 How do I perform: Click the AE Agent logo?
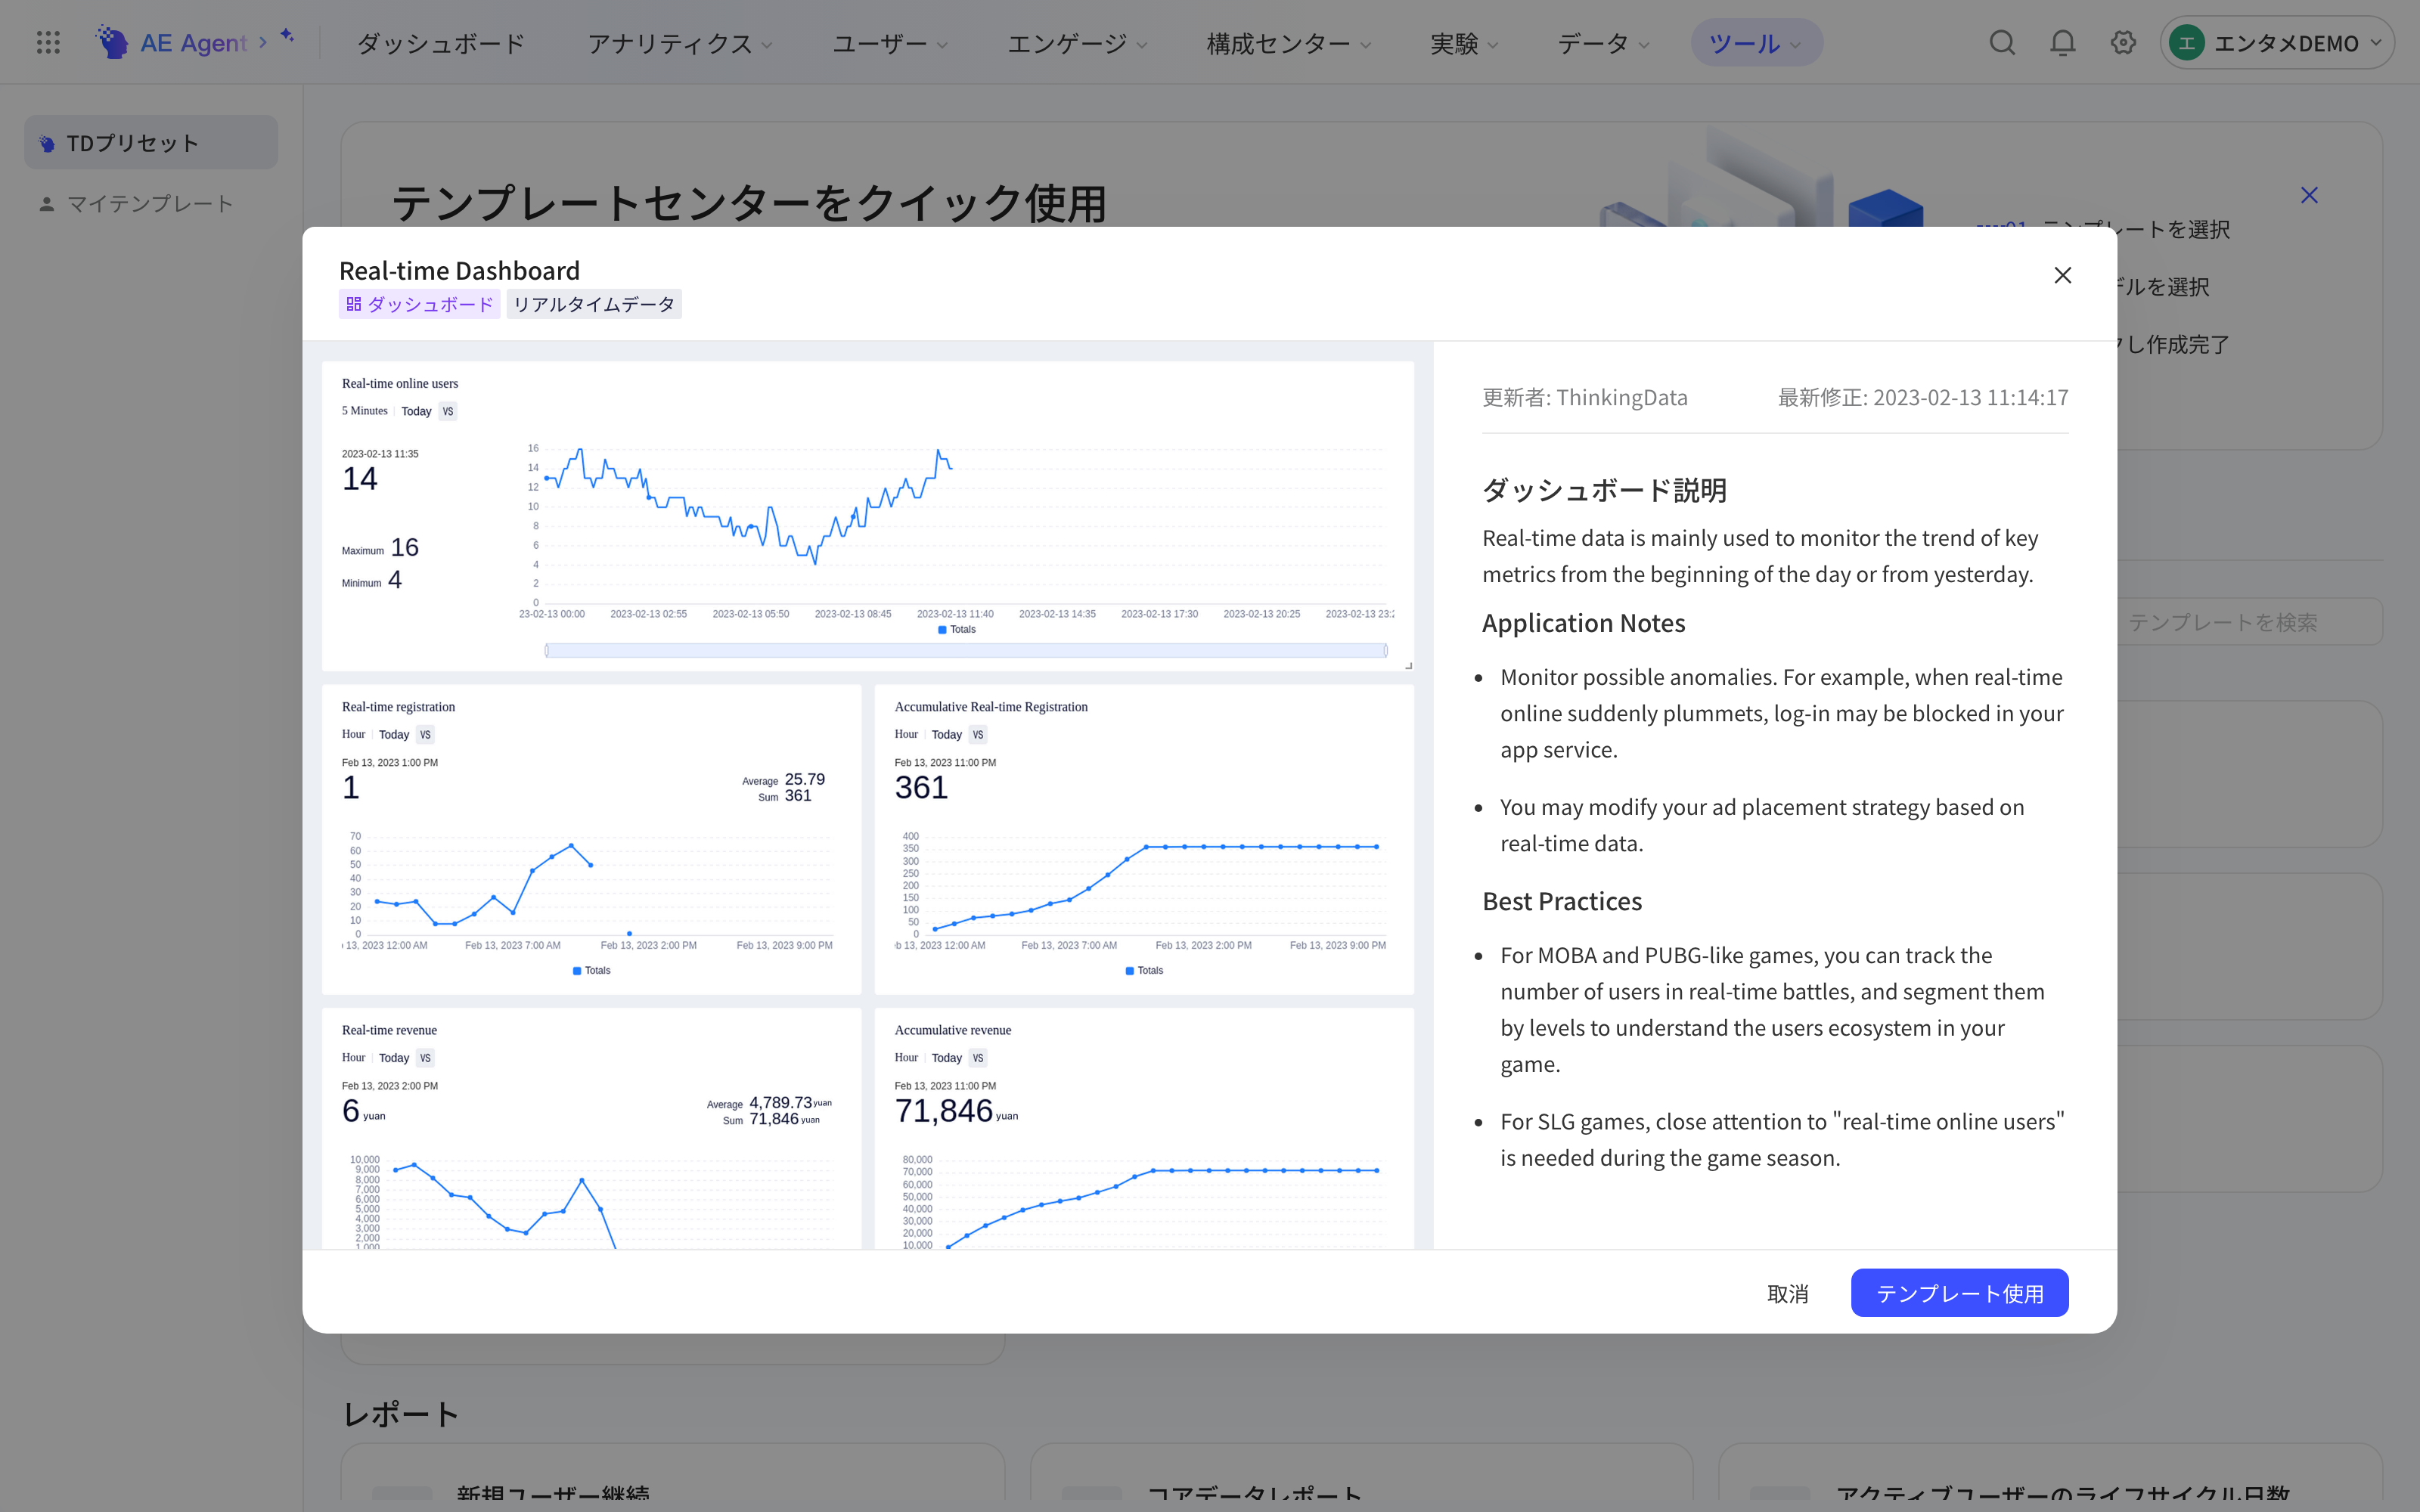coord(171,42)
